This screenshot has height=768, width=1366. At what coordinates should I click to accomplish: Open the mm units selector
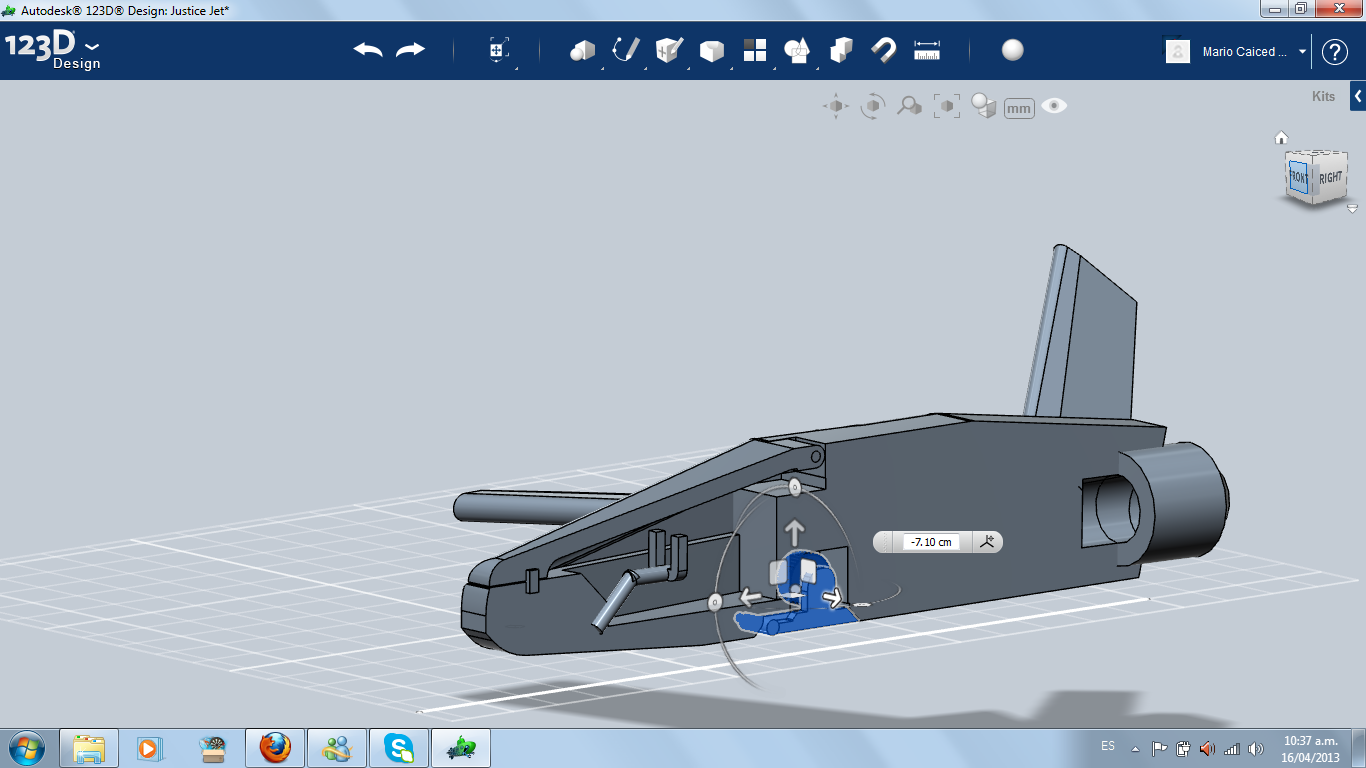point(1019,108)
